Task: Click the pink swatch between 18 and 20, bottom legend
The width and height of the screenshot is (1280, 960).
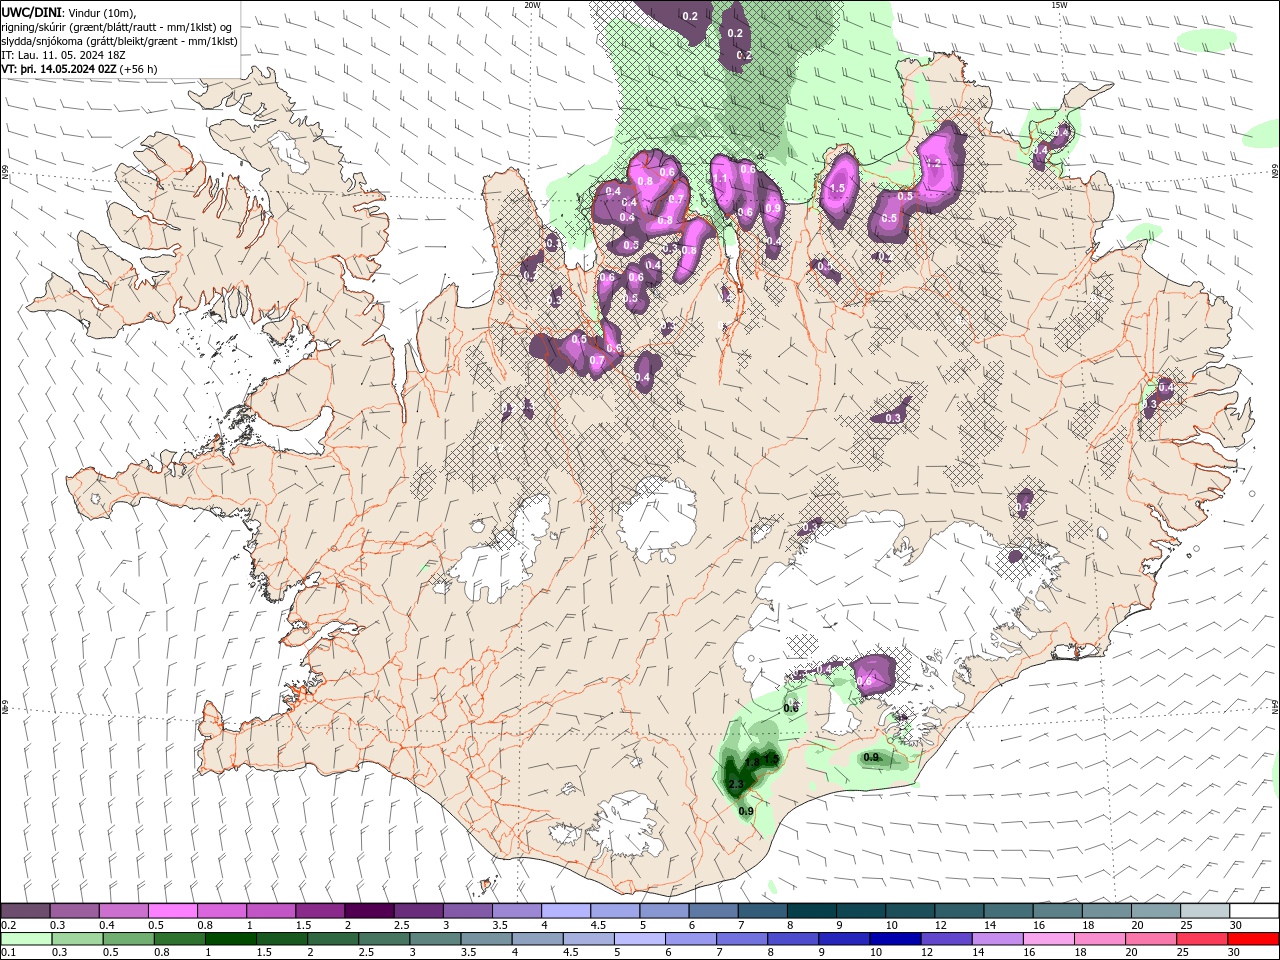Action: [1099, 939]
